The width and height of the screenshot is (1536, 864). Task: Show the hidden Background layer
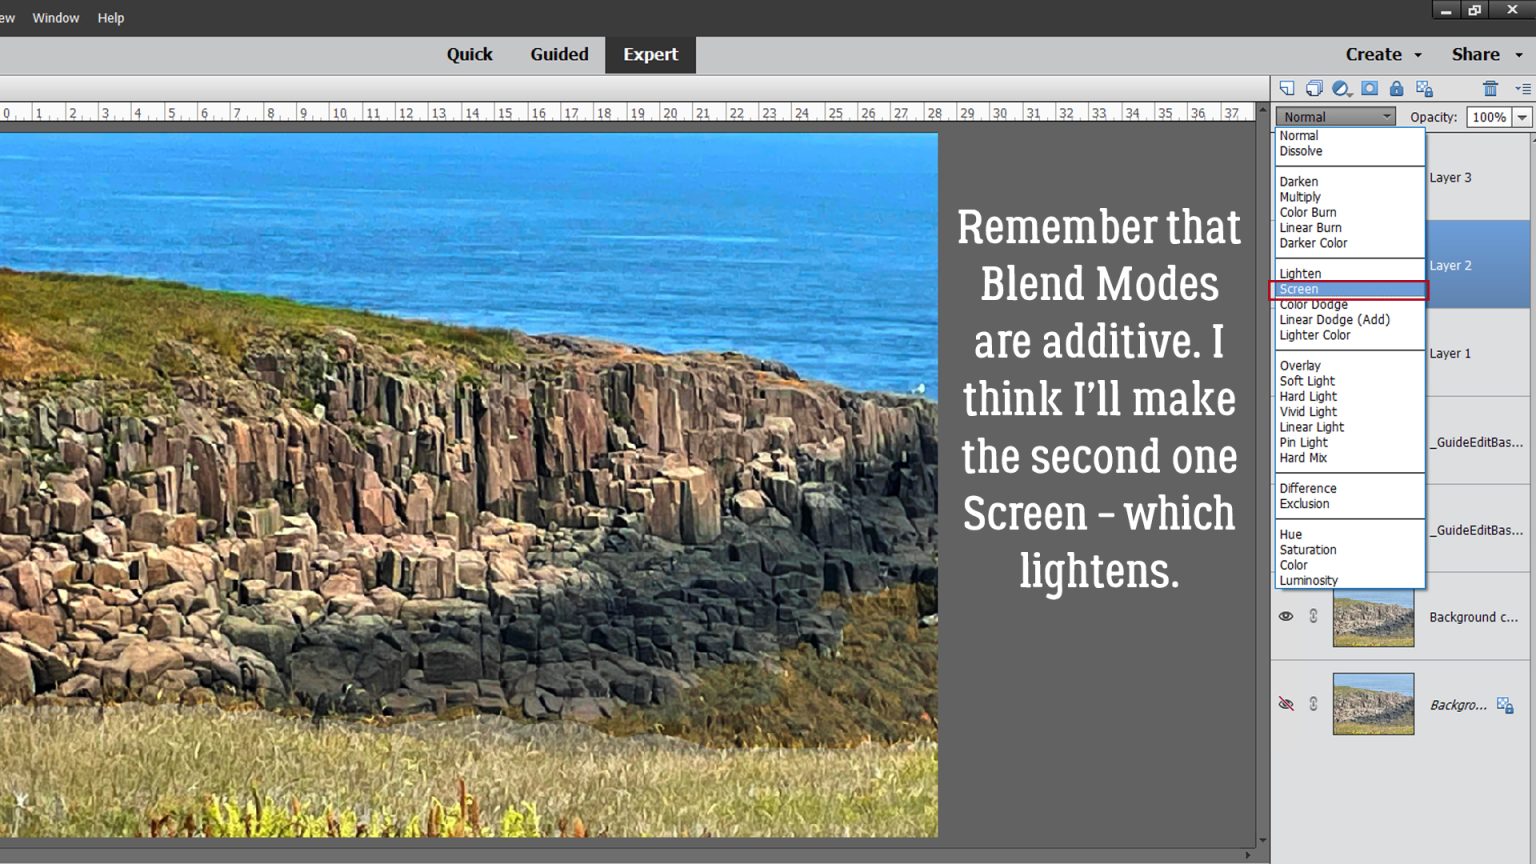click(1286, 704)
